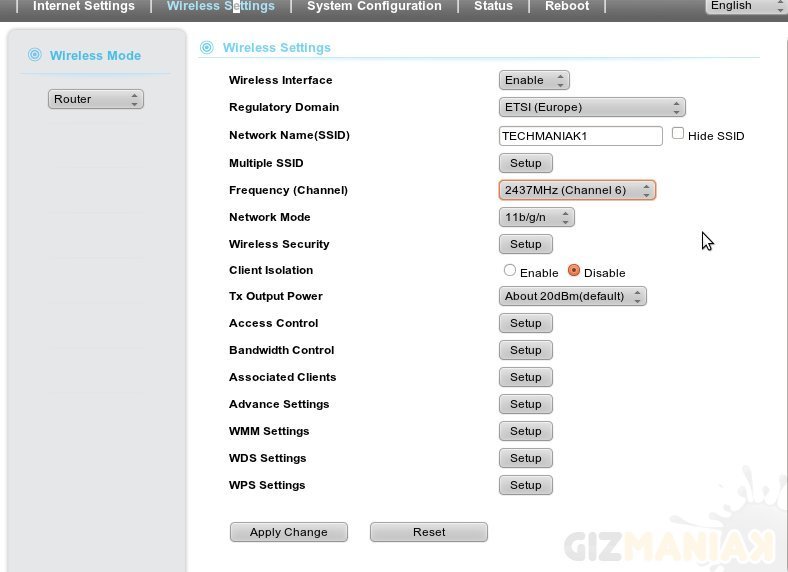The width and height of the screenshot is (788, 572).
Task: Click Setup next to WPS Settings
Action: click(x=525, y=485)
